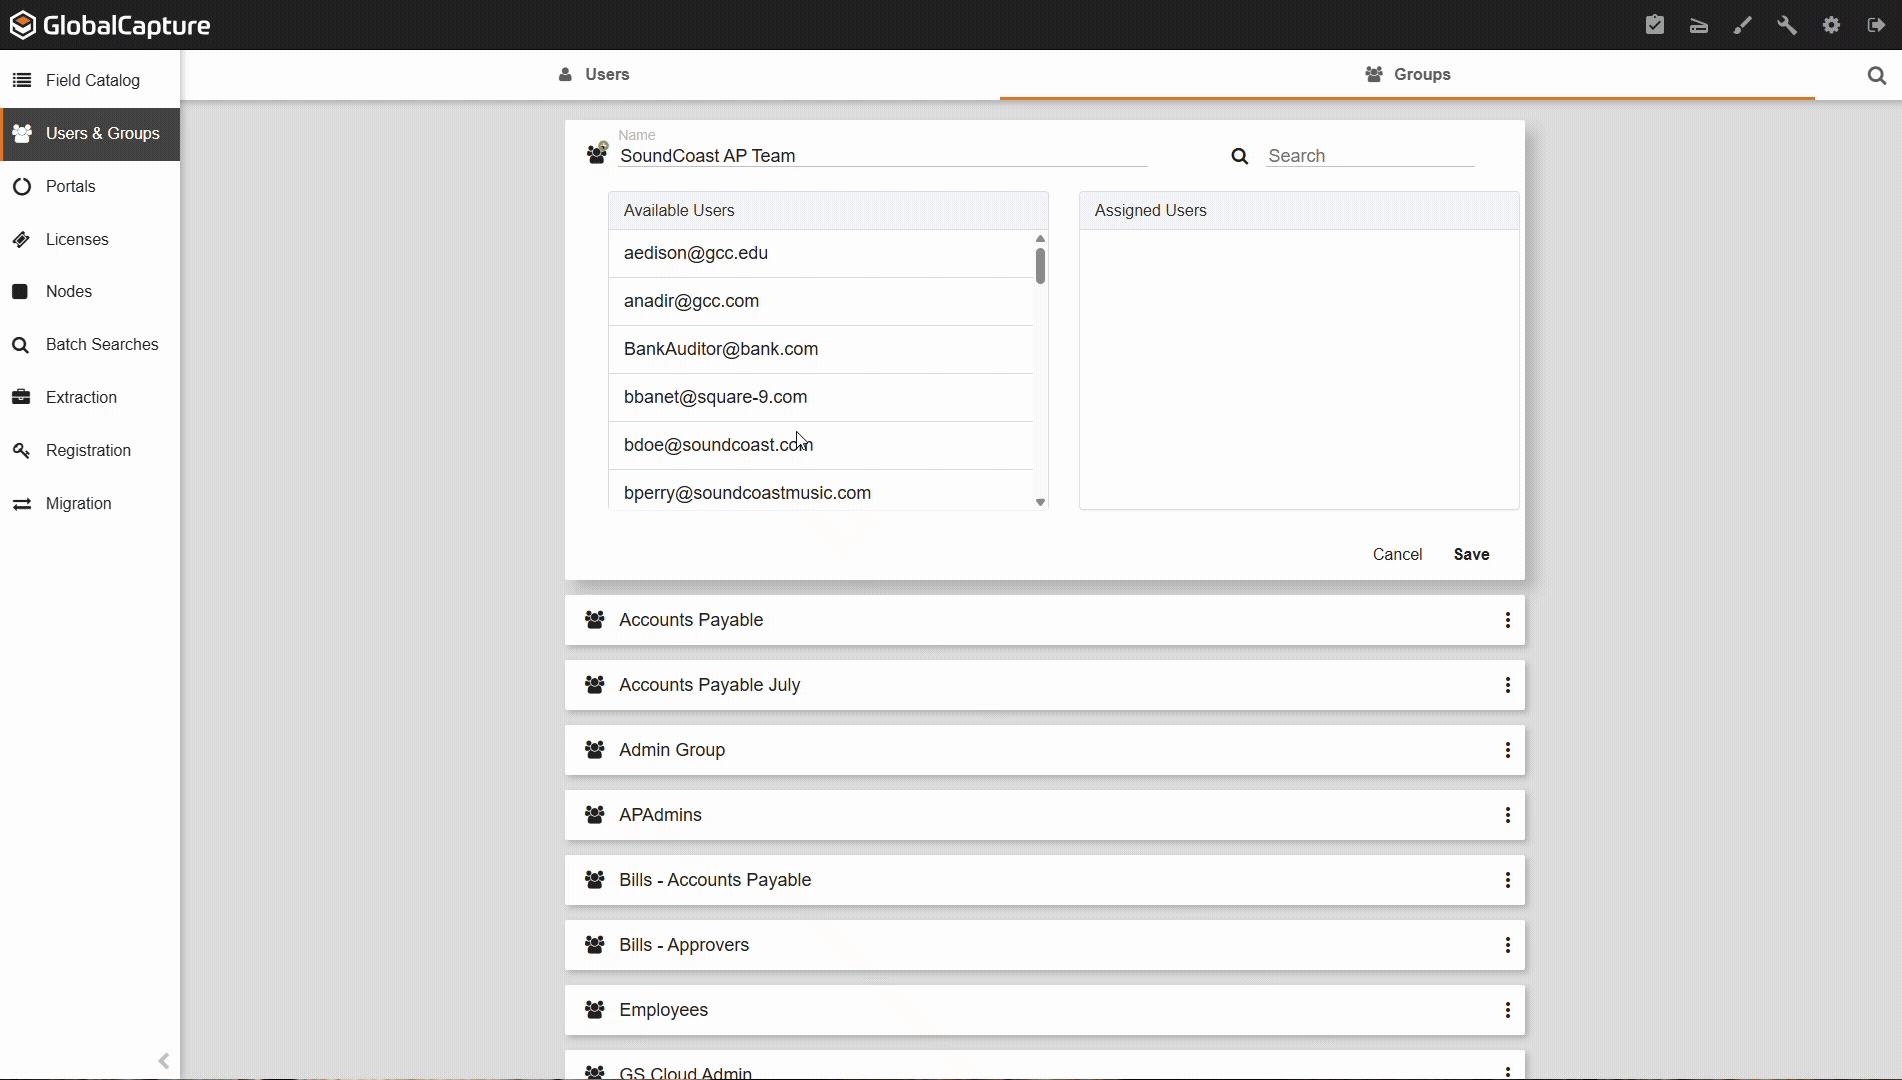The height and width of the screenshot is (1080, 1902).
Task: Open the clipboard check icon in top bar
Action: coord(1655,25)
